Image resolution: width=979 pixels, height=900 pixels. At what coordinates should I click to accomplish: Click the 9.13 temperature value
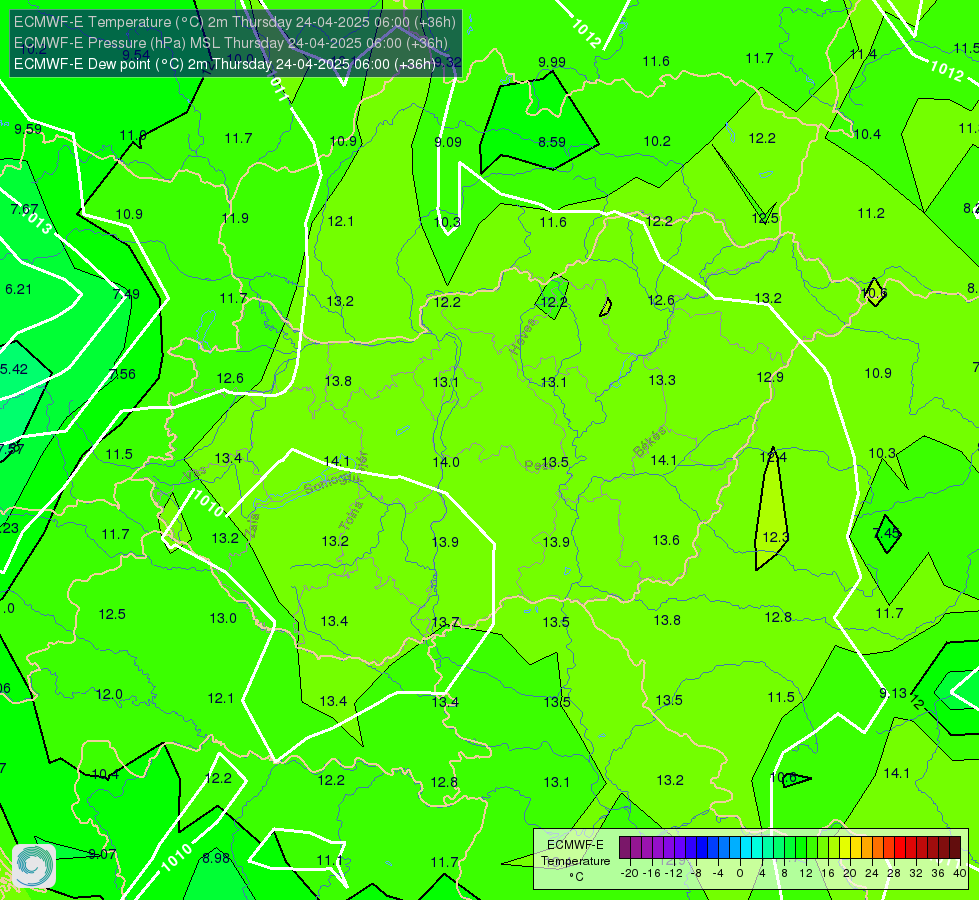pos(893,693)
